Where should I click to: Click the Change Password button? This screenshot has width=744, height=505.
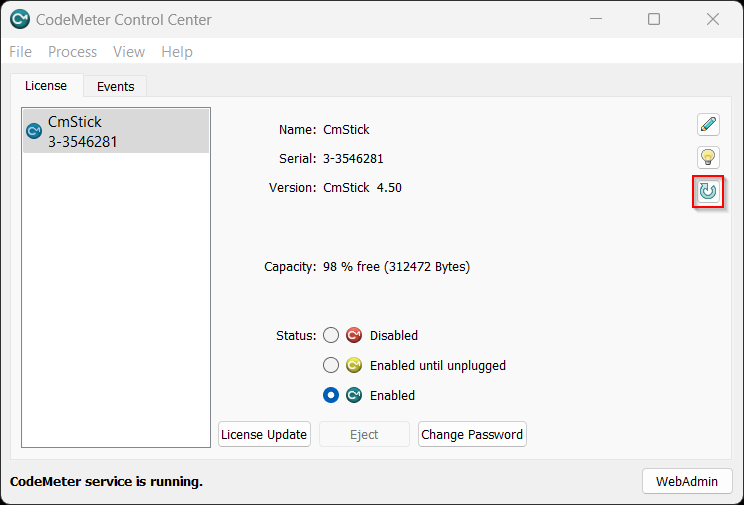(x=472, y=435)
